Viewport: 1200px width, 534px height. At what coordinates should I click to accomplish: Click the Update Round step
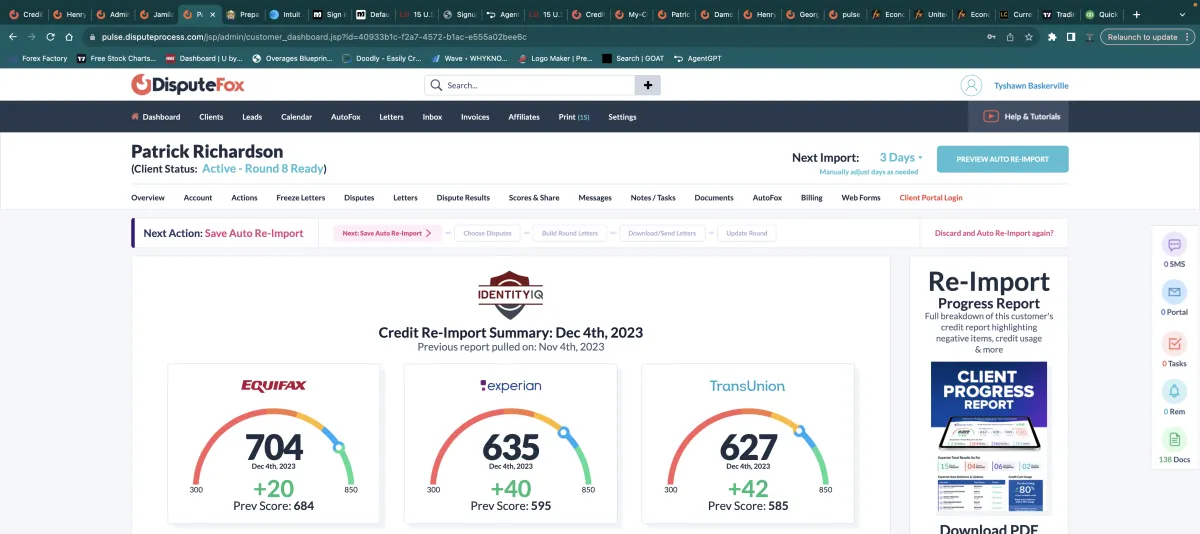pos(747,233)
